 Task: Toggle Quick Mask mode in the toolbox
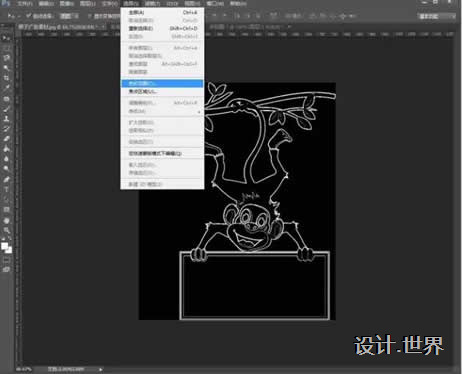pyautogui.click(x=6, y=260)
